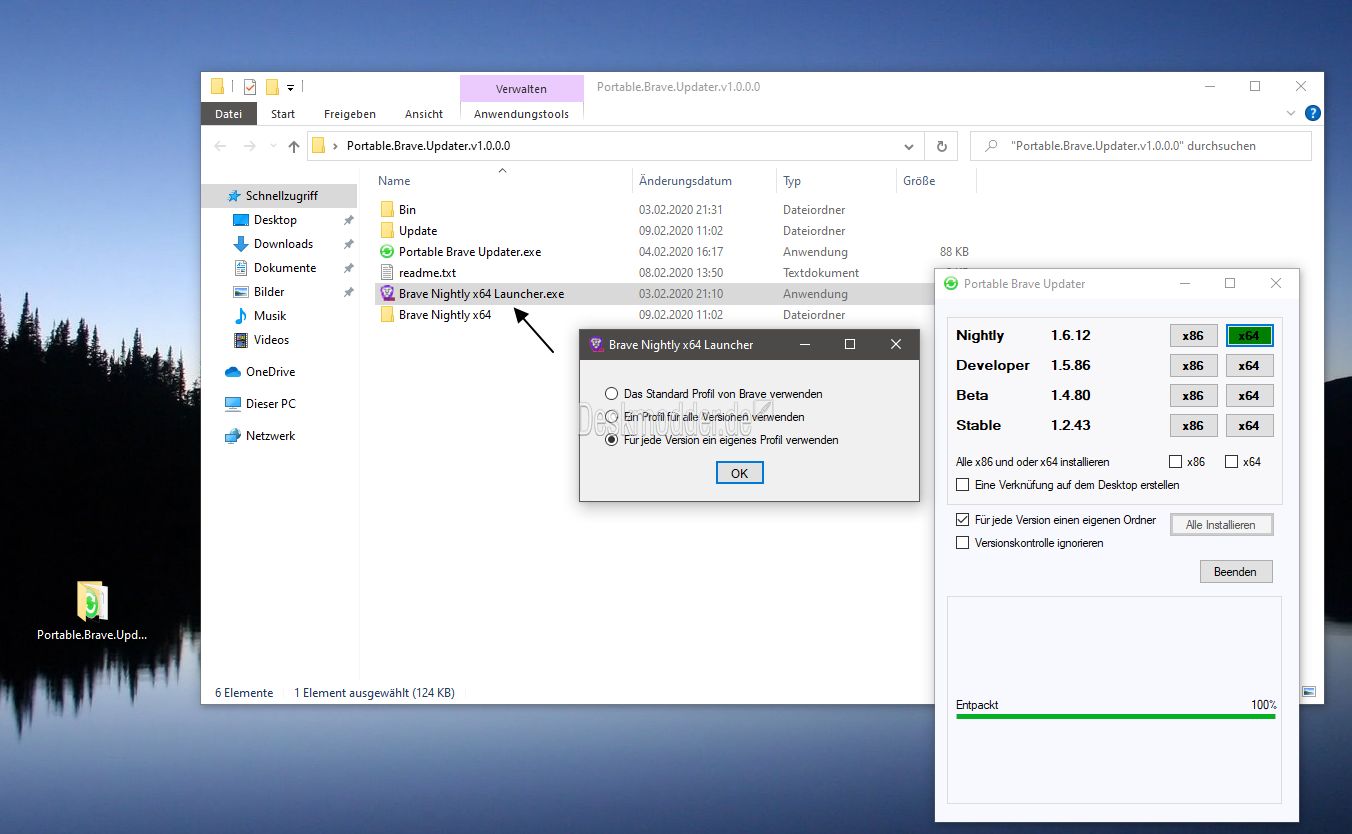Open Desktop in Explorer sidebar
Screen dimensions: 1352x834
point(275,220)
